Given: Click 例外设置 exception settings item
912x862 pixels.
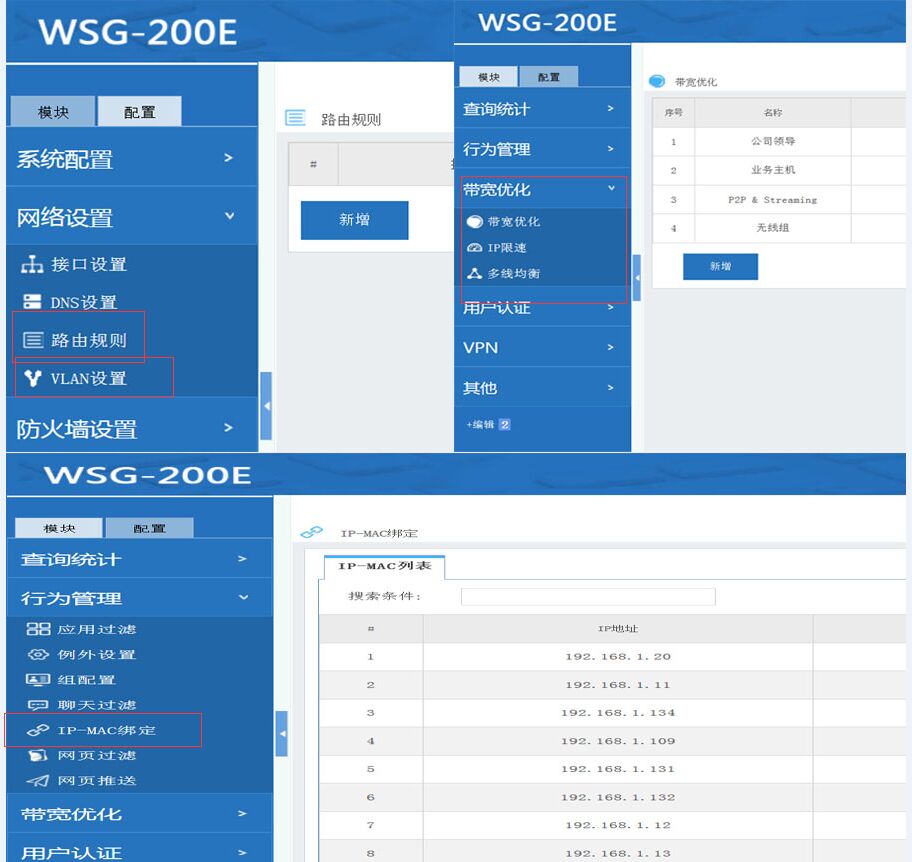Looking at the screenshot, I should point(96,655).
